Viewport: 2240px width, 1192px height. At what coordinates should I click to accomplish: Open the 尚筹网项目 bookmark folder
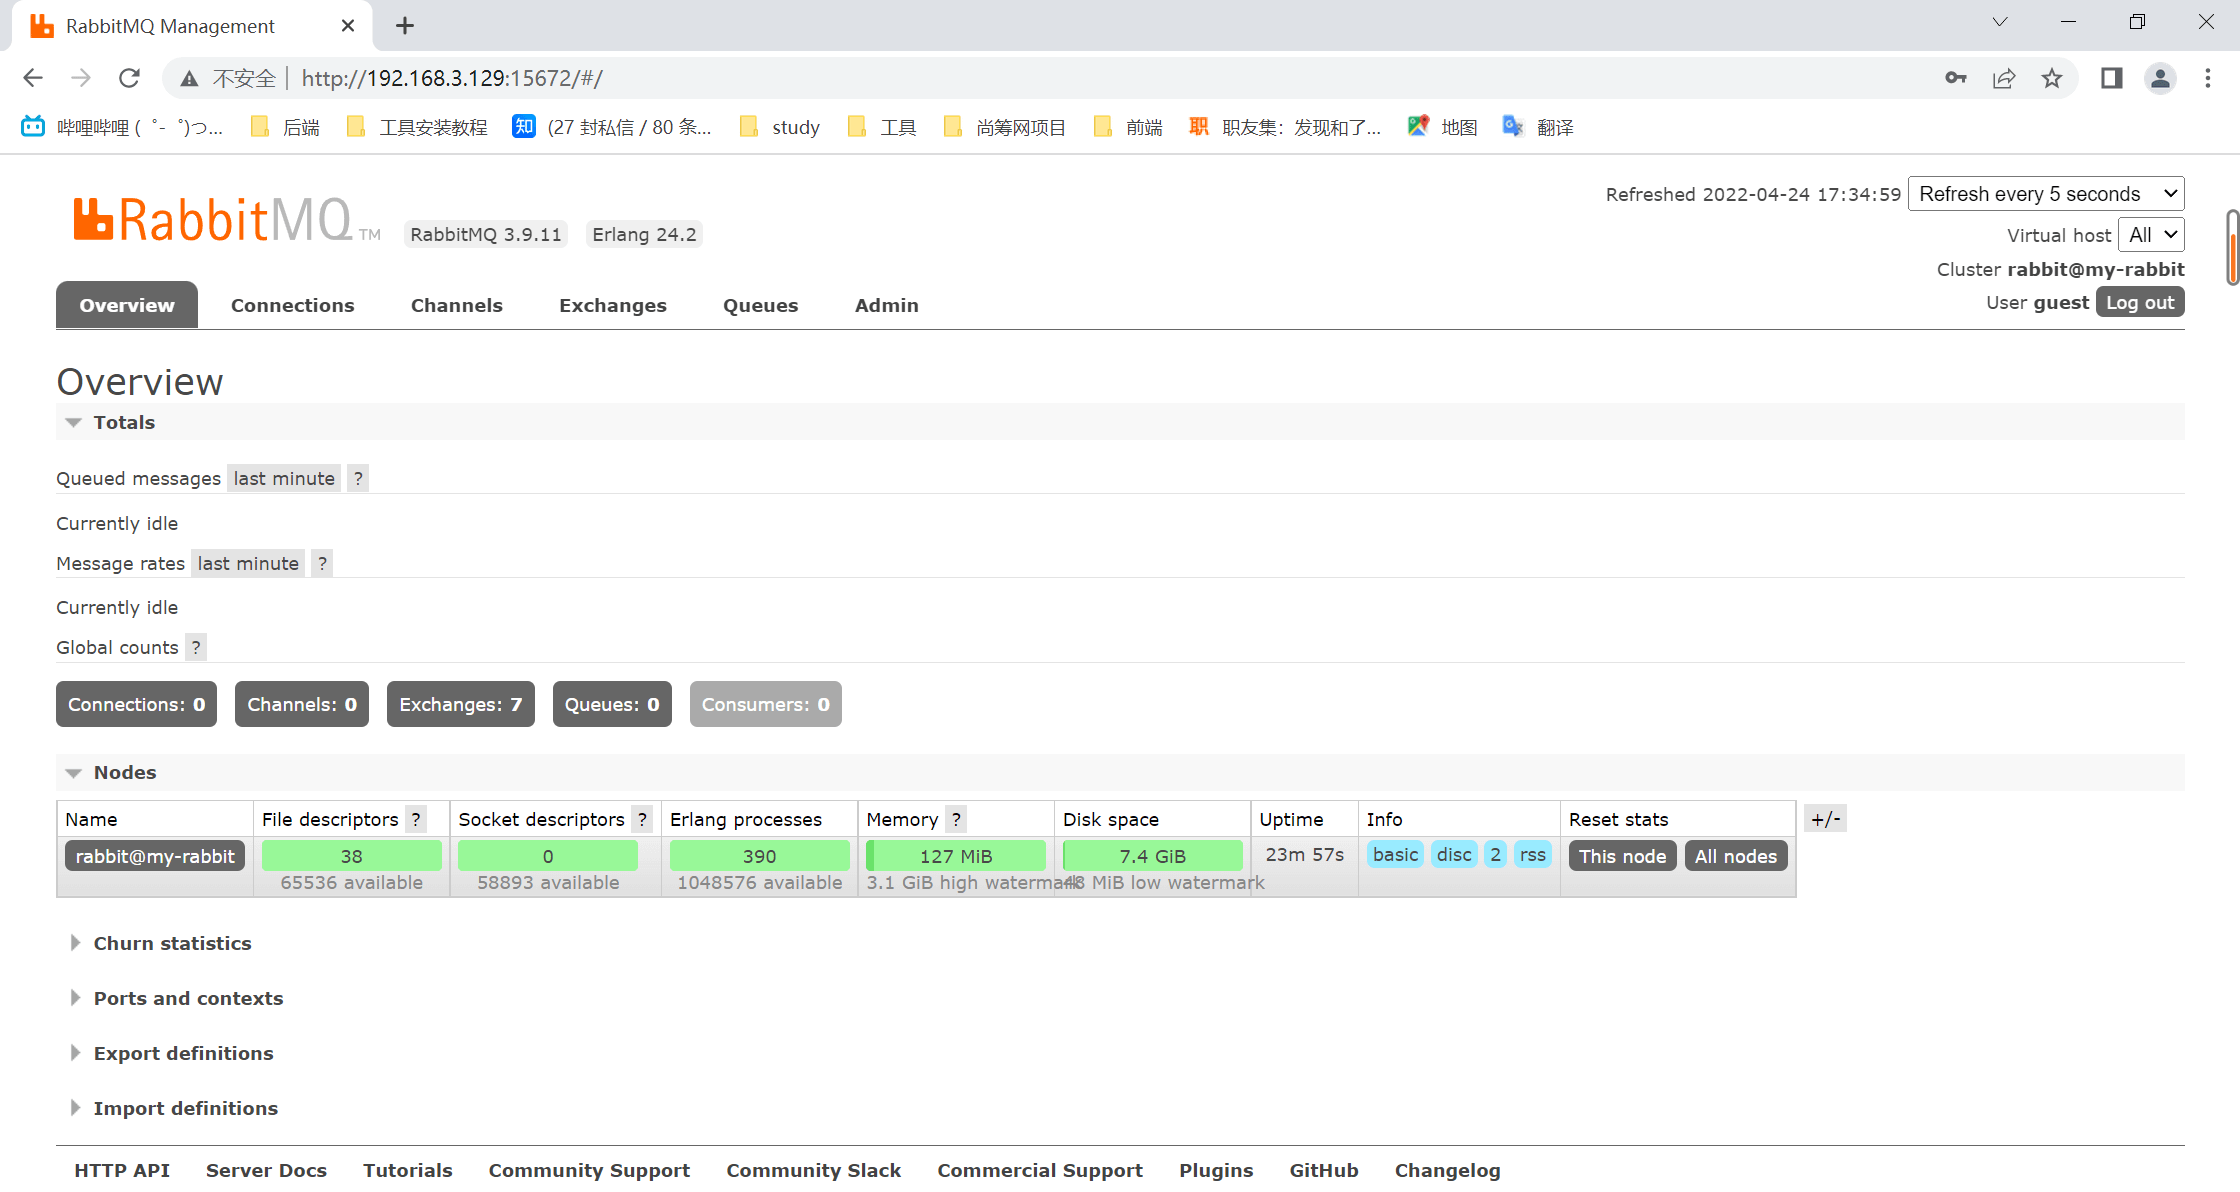tap(1005, 127)
